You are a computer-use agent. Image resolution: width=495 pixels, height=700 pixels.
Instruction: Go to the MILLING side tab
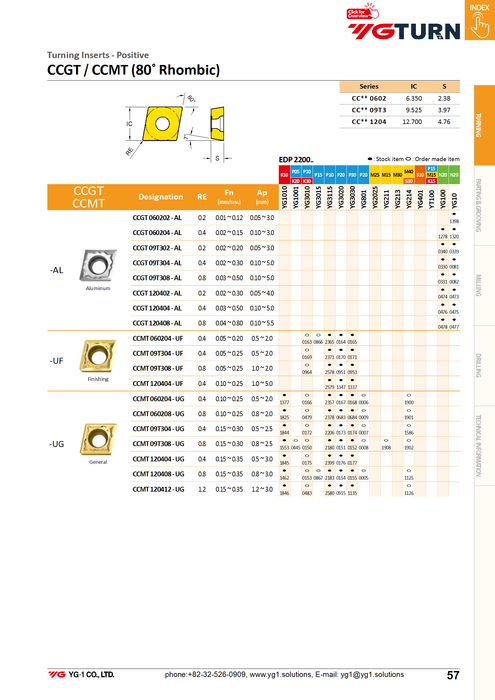tap(485, 285)
